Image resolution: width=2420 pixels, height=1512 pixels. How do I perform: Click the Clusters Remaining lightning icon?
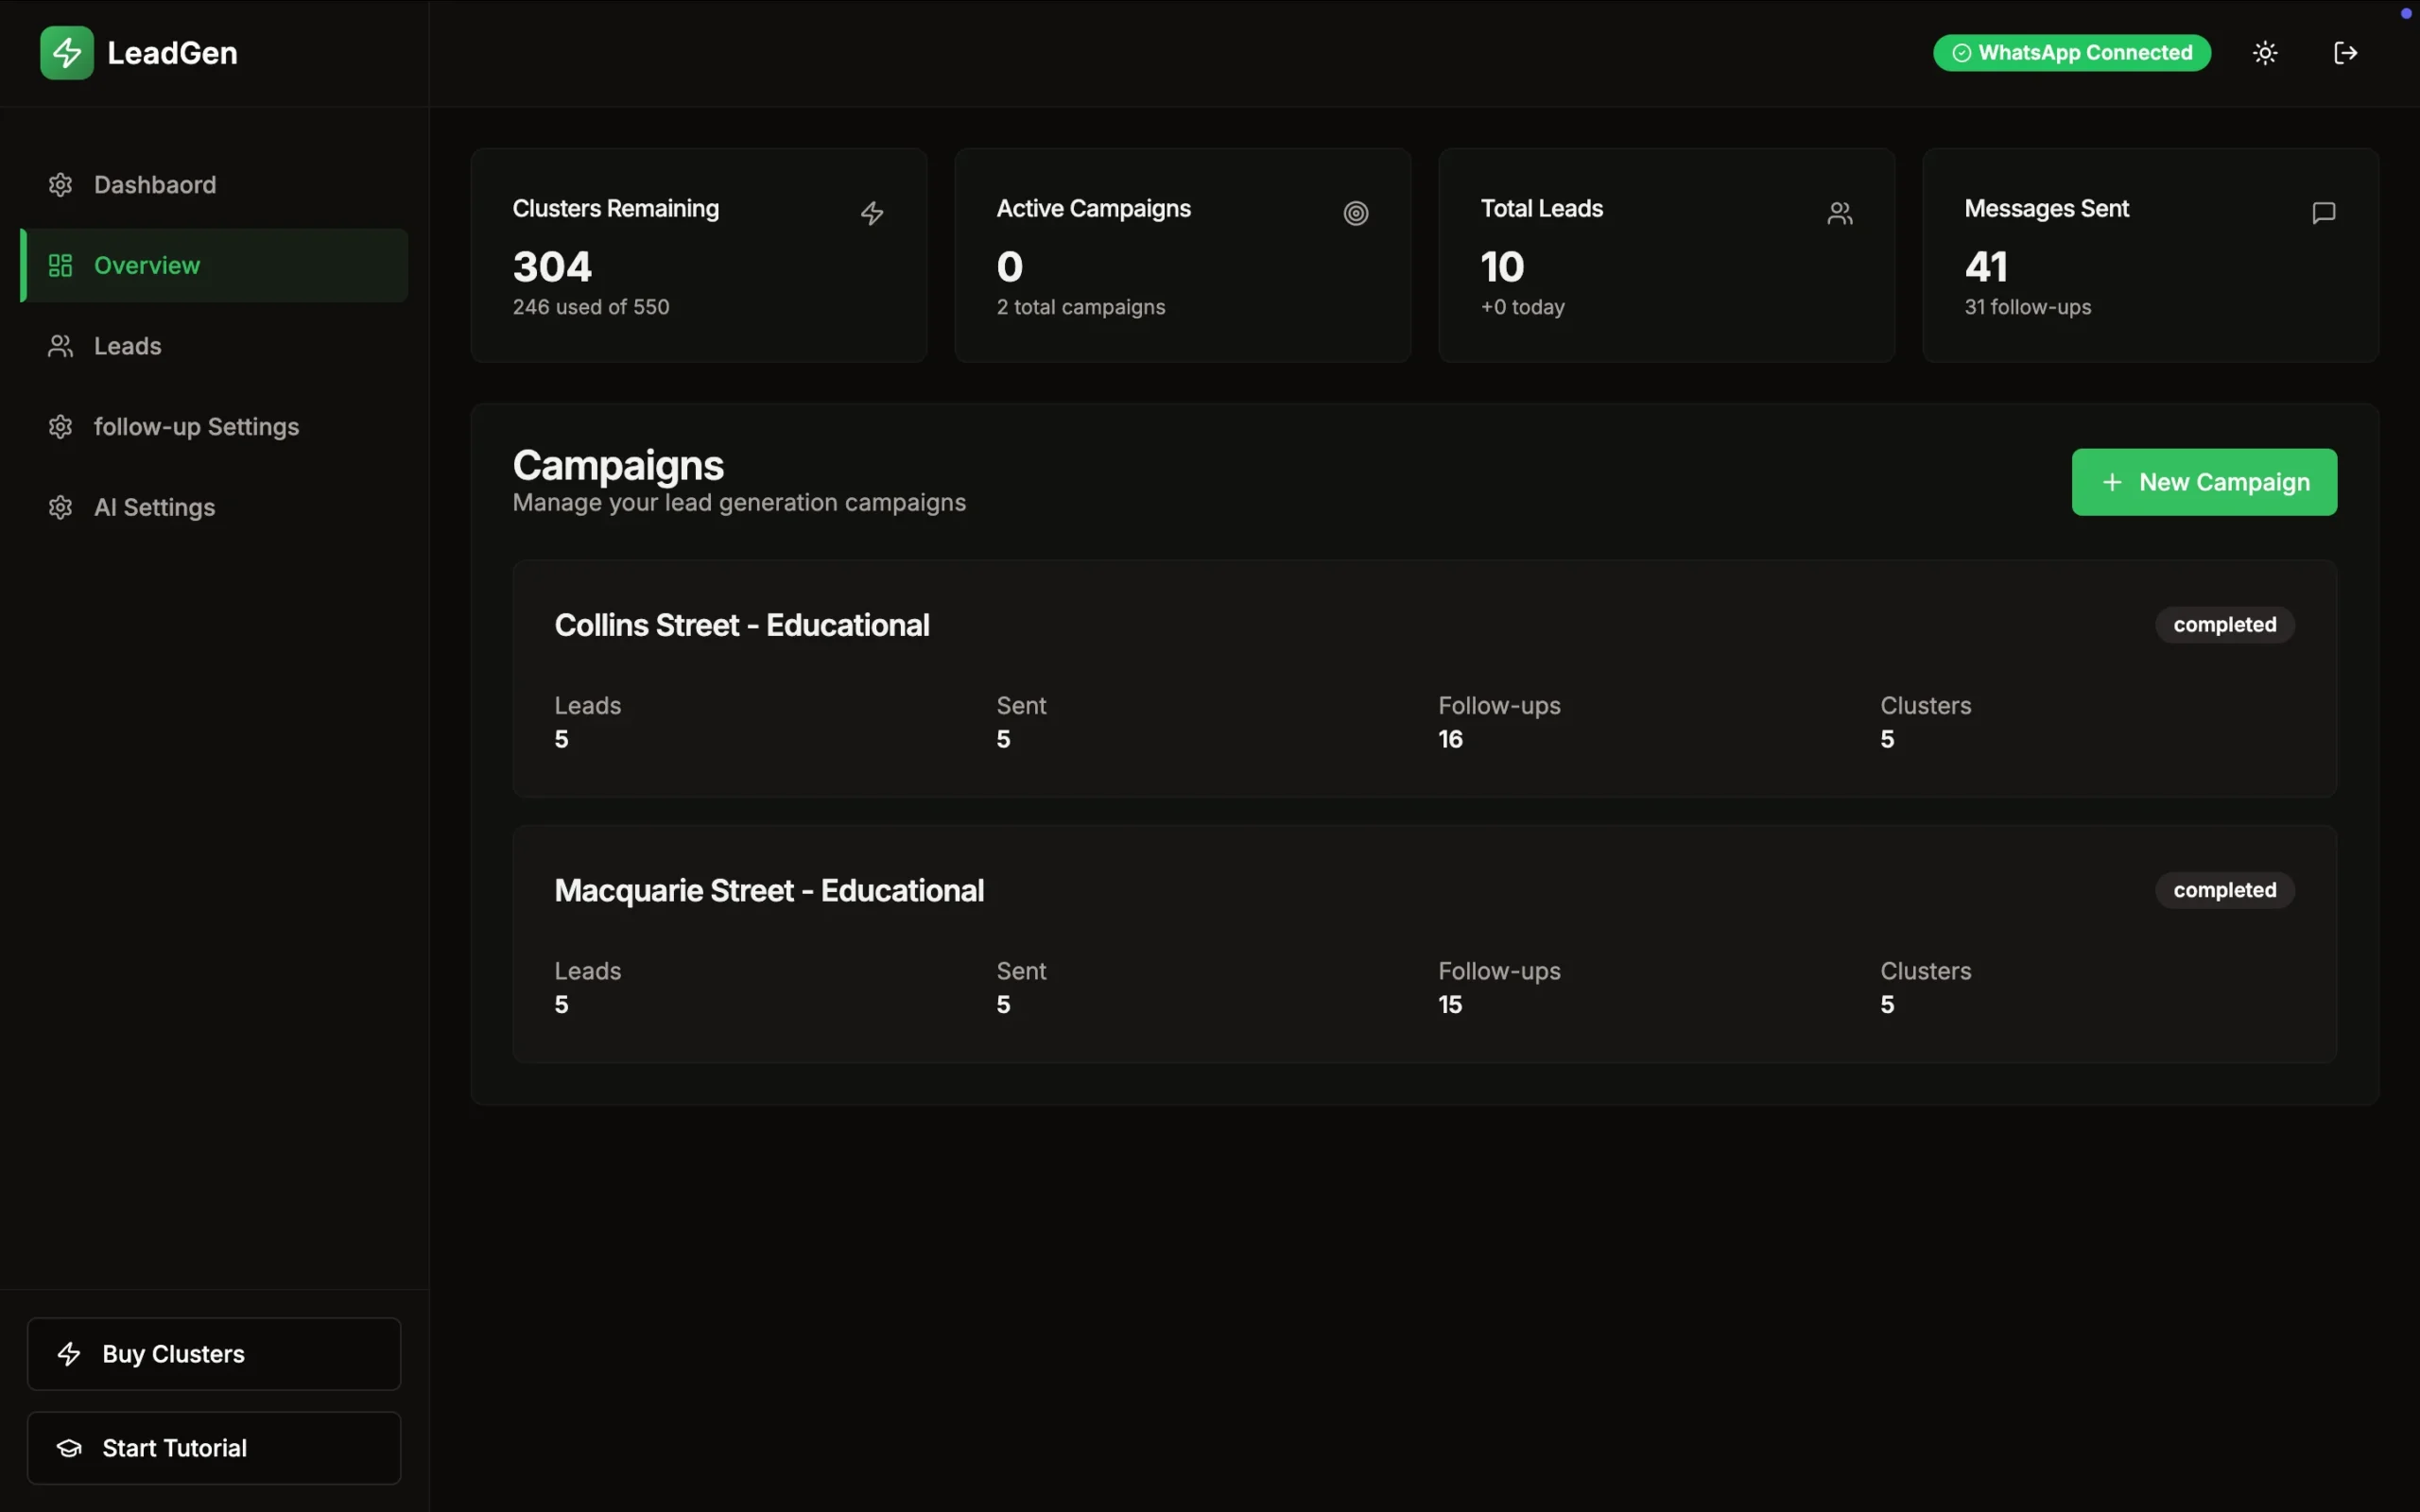tap(872, 213)
